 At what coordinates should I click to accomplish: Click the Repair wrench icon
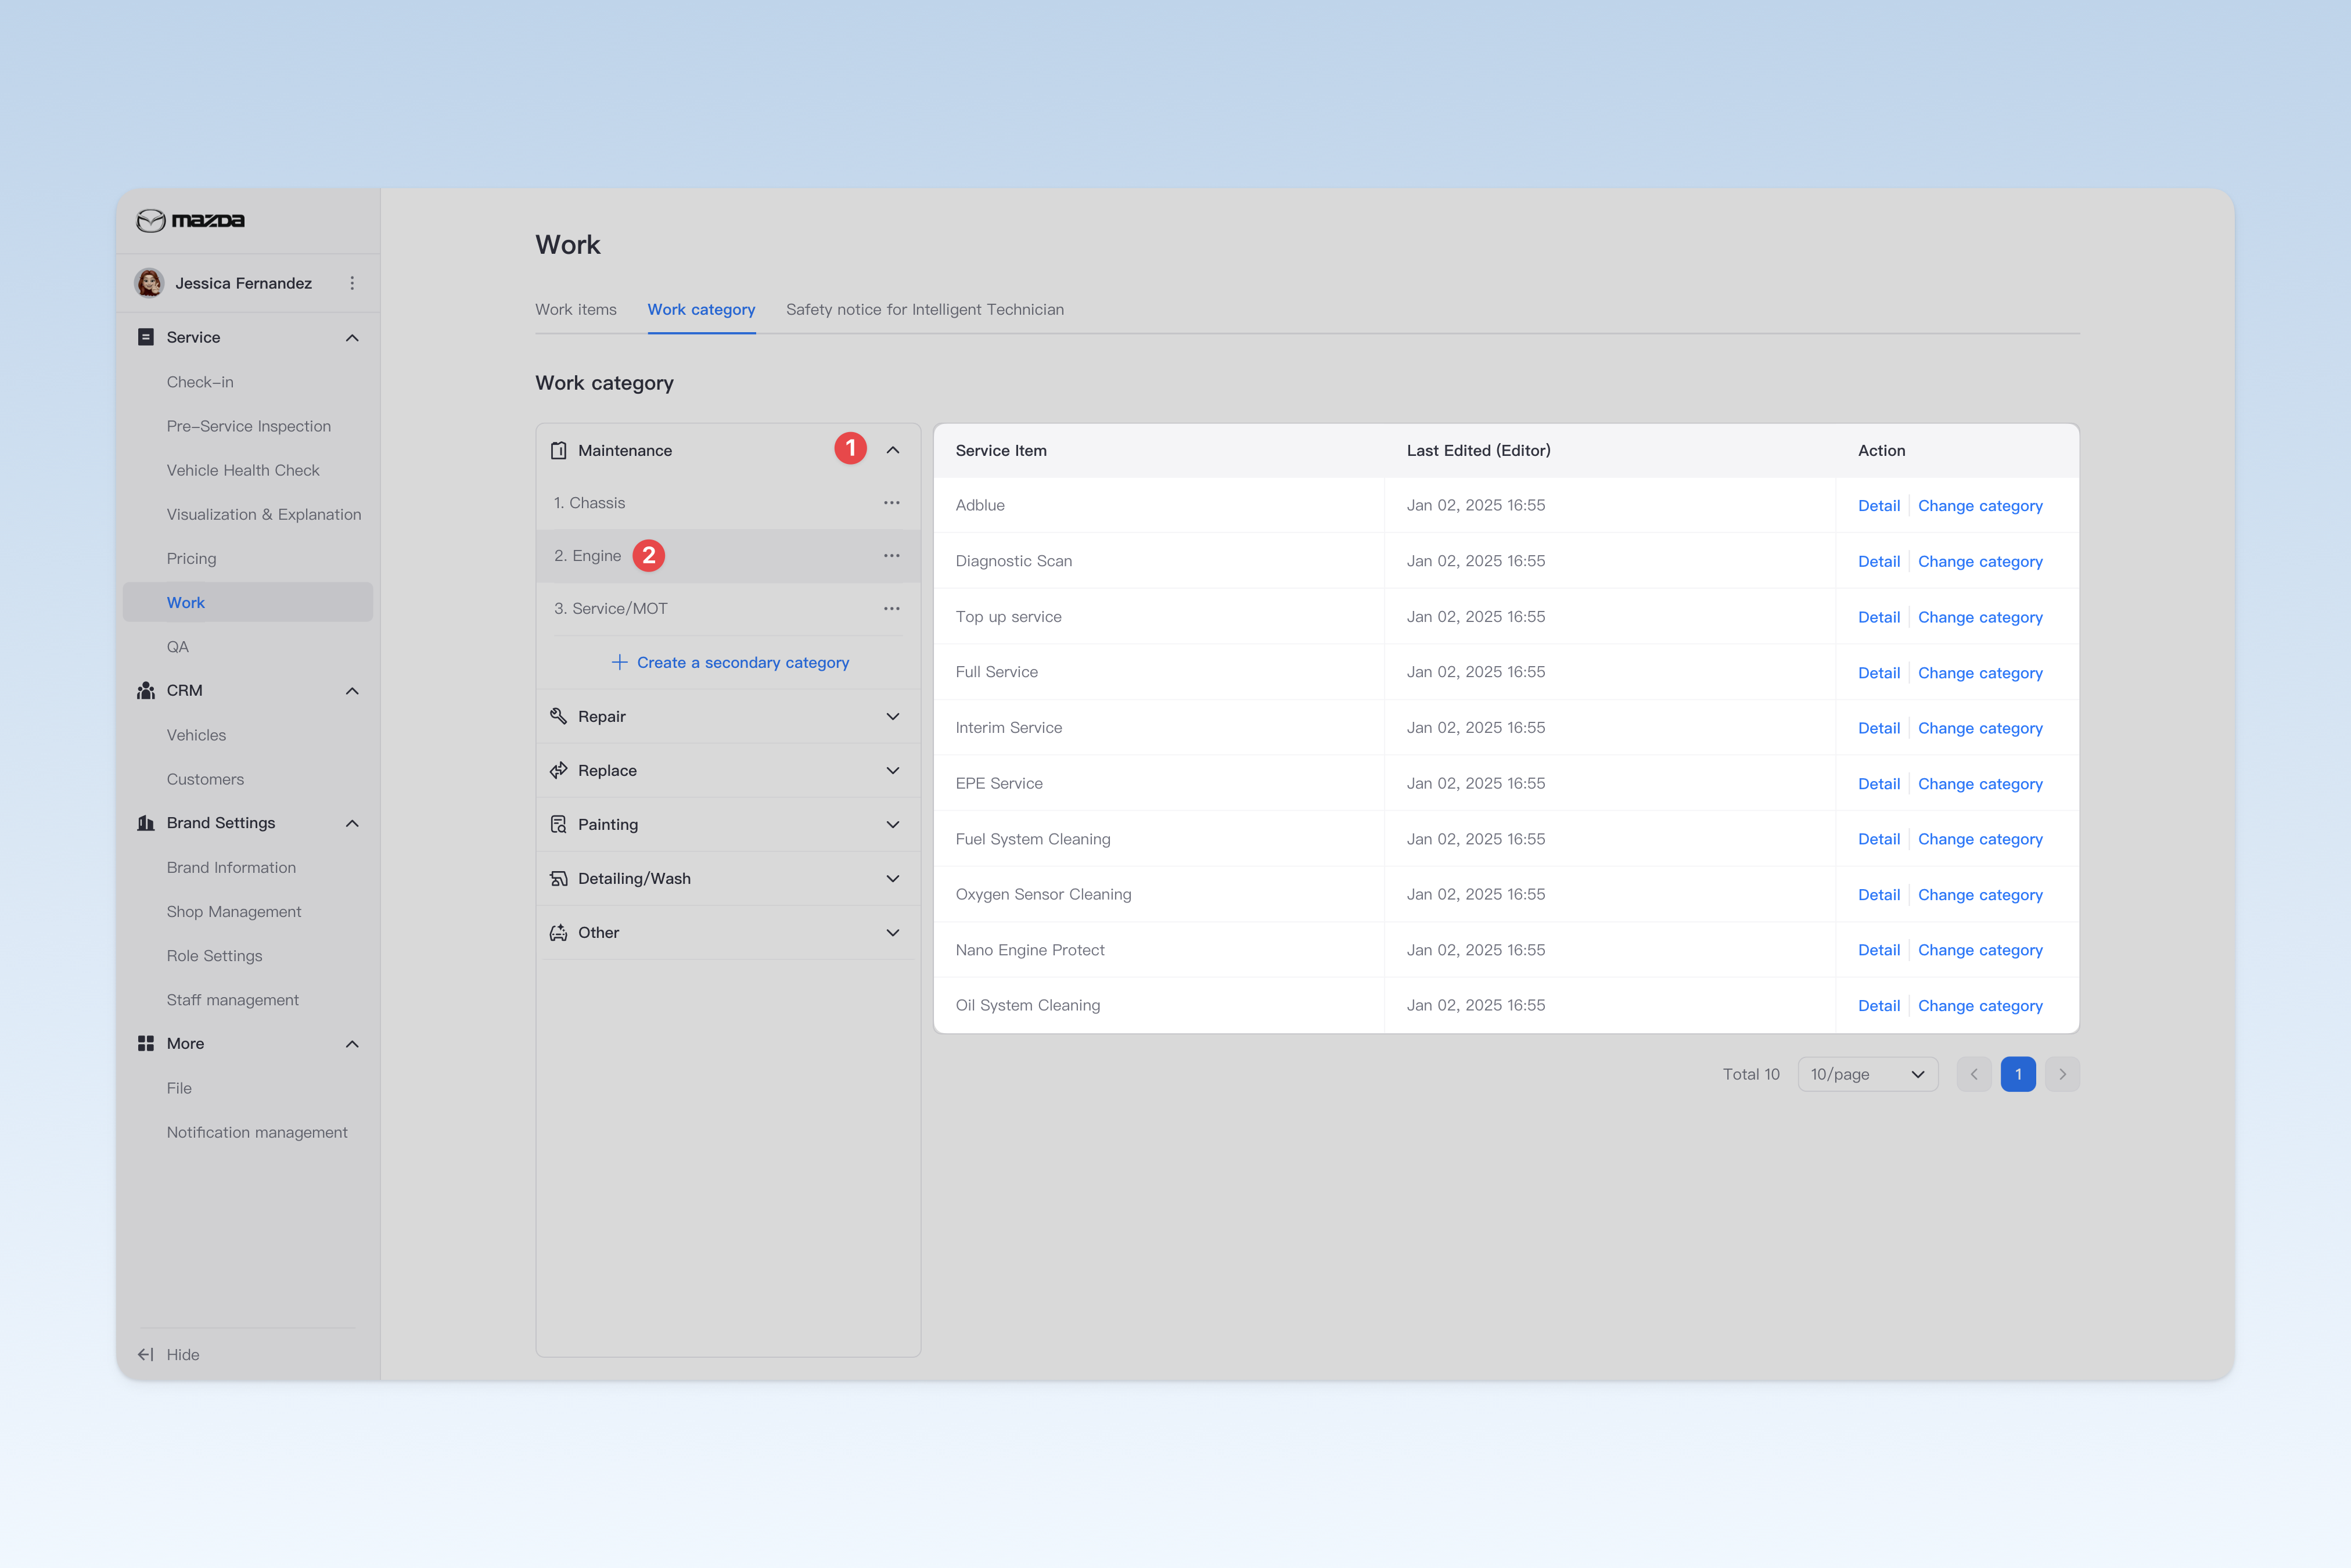(558, 716)
